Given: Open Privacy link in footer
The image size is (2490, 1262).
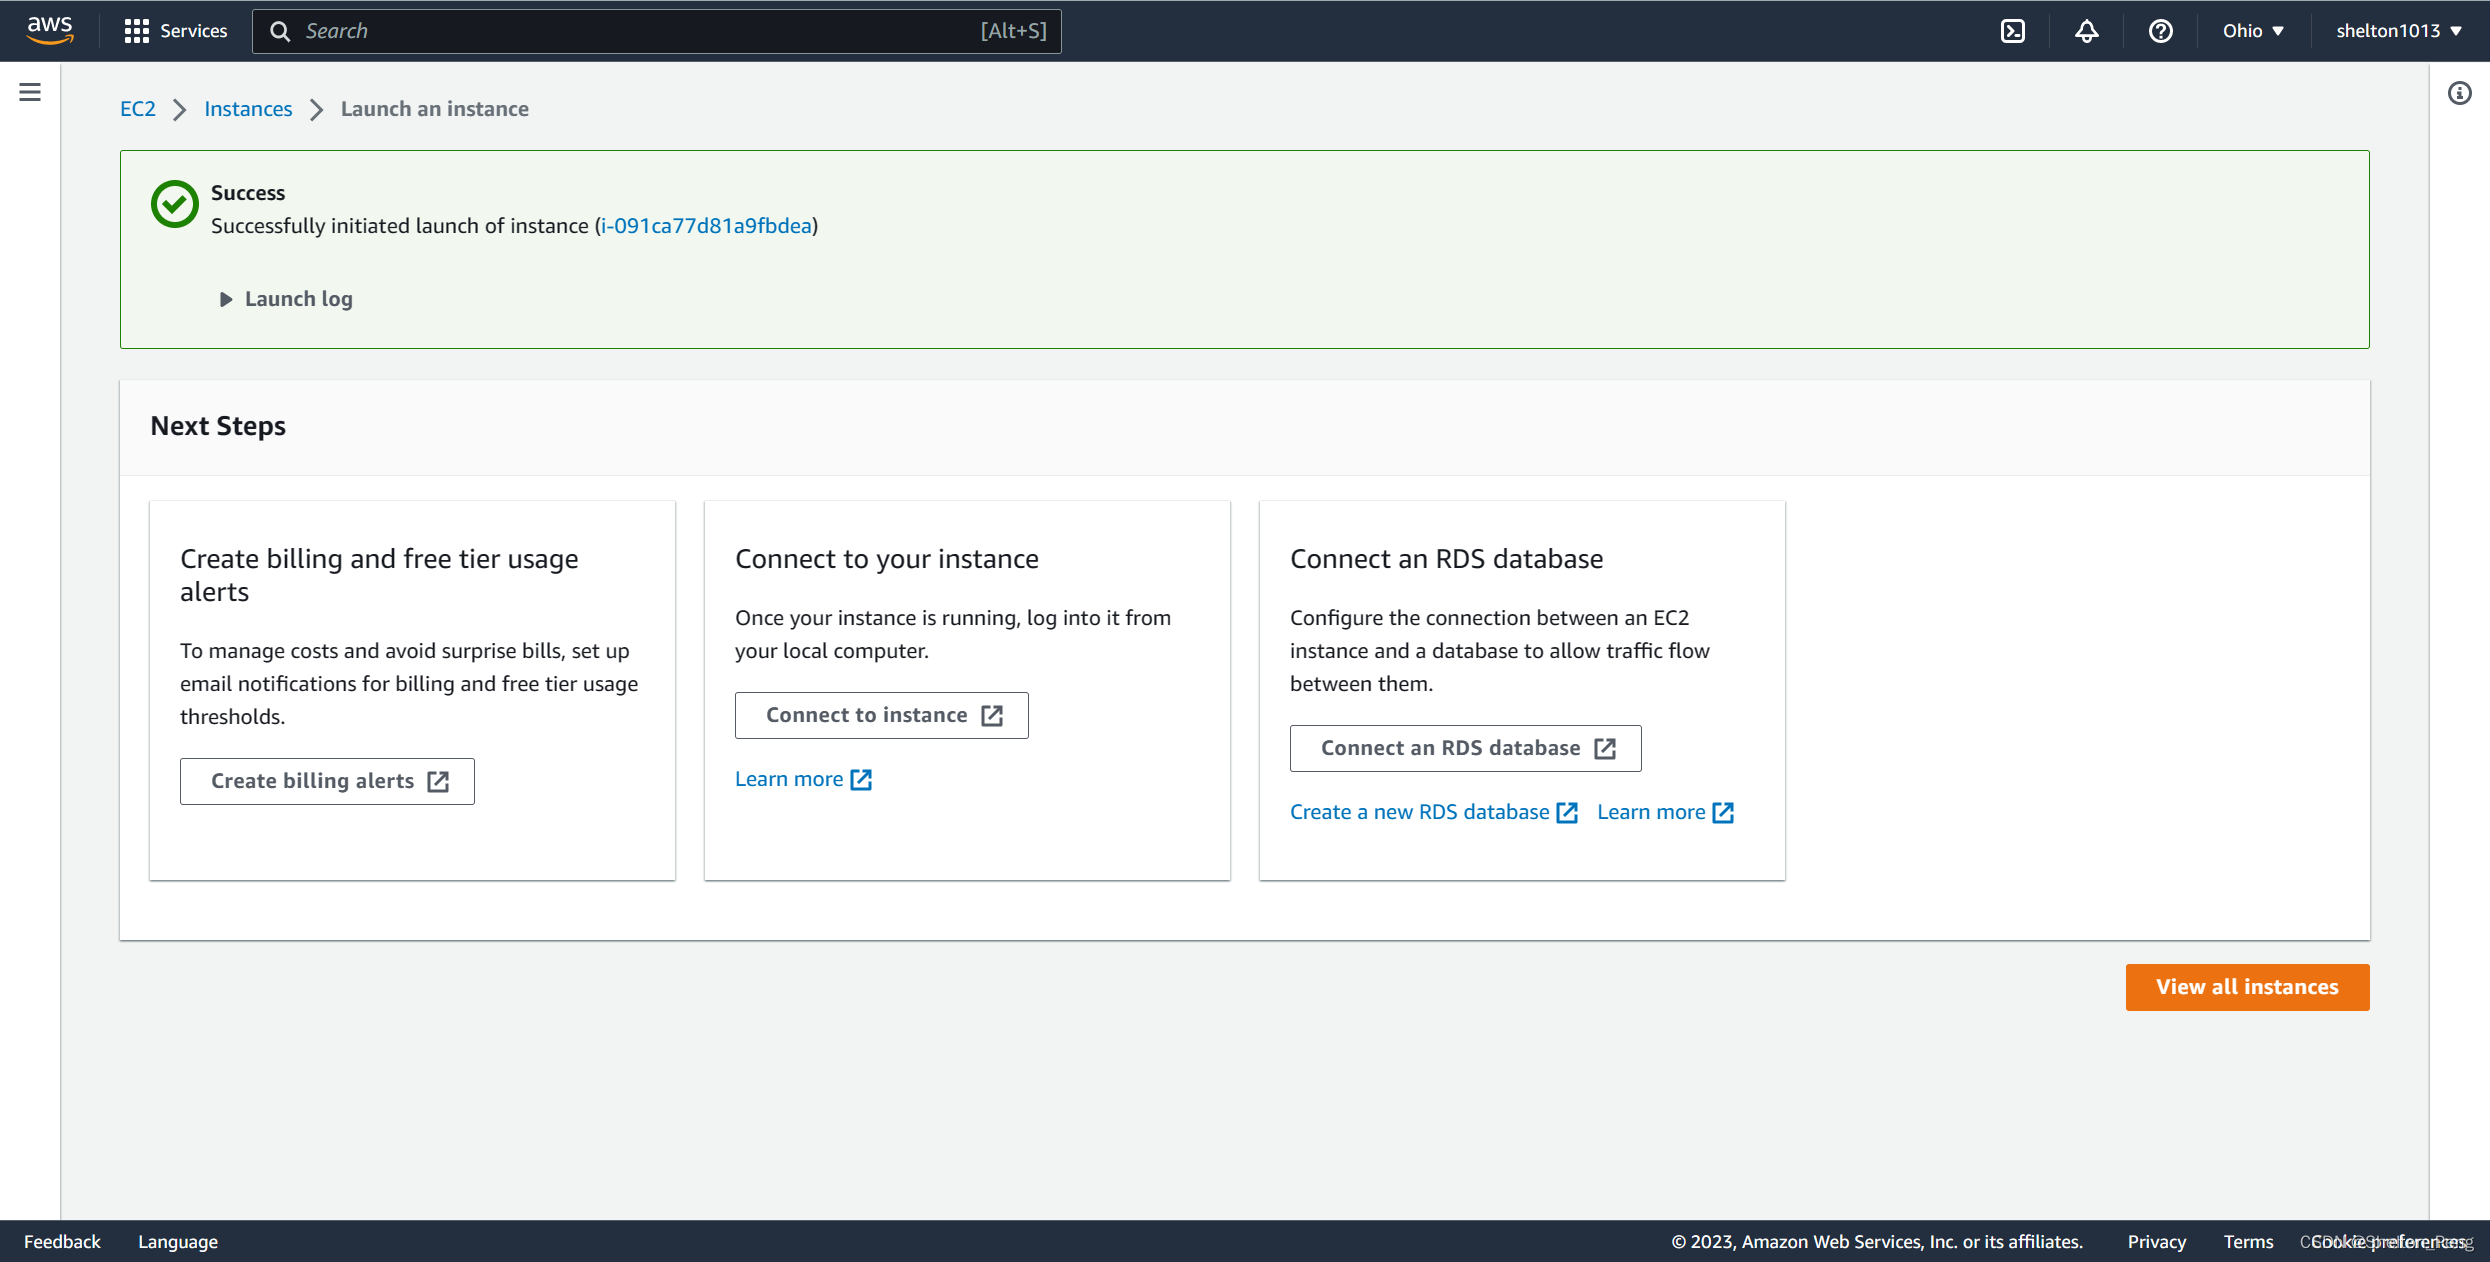Looking at the screenshot, I should pyautogui.click(x=2156, y=1241).
